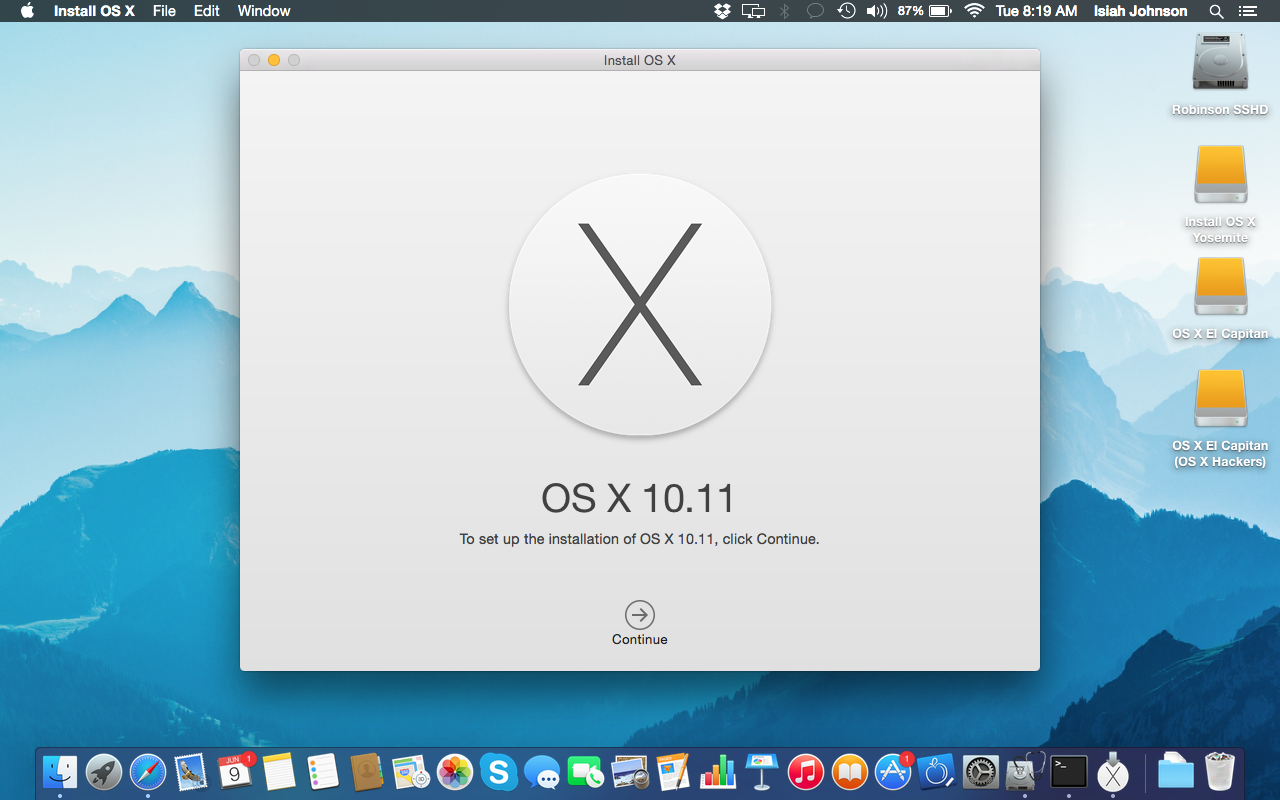This screenshot has width=1280, height=800.
Task: Launch Skype from the Dock
Action: coord(498,771)
